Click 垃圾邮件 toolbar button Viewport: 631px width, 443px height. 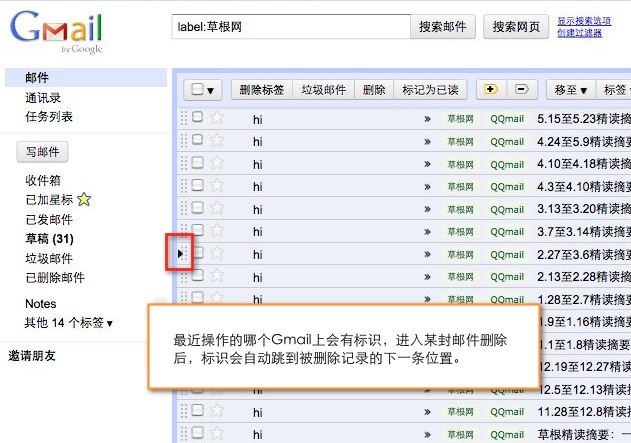click(x=324, y=89)
